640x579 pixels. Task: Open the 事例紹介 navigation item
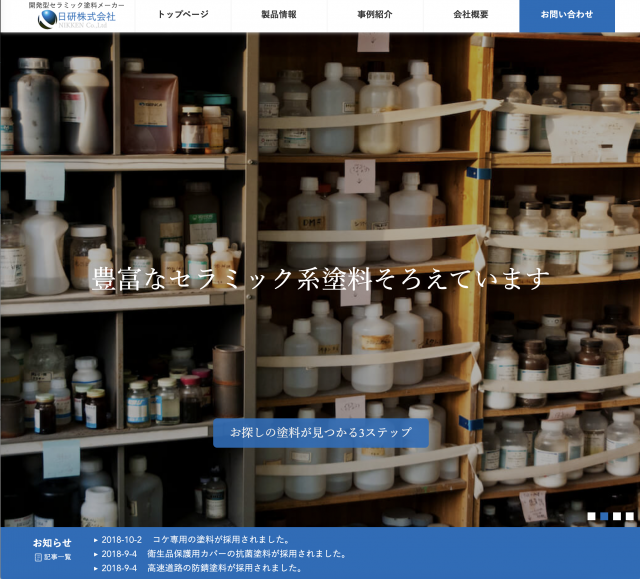[x=375, y=15]
